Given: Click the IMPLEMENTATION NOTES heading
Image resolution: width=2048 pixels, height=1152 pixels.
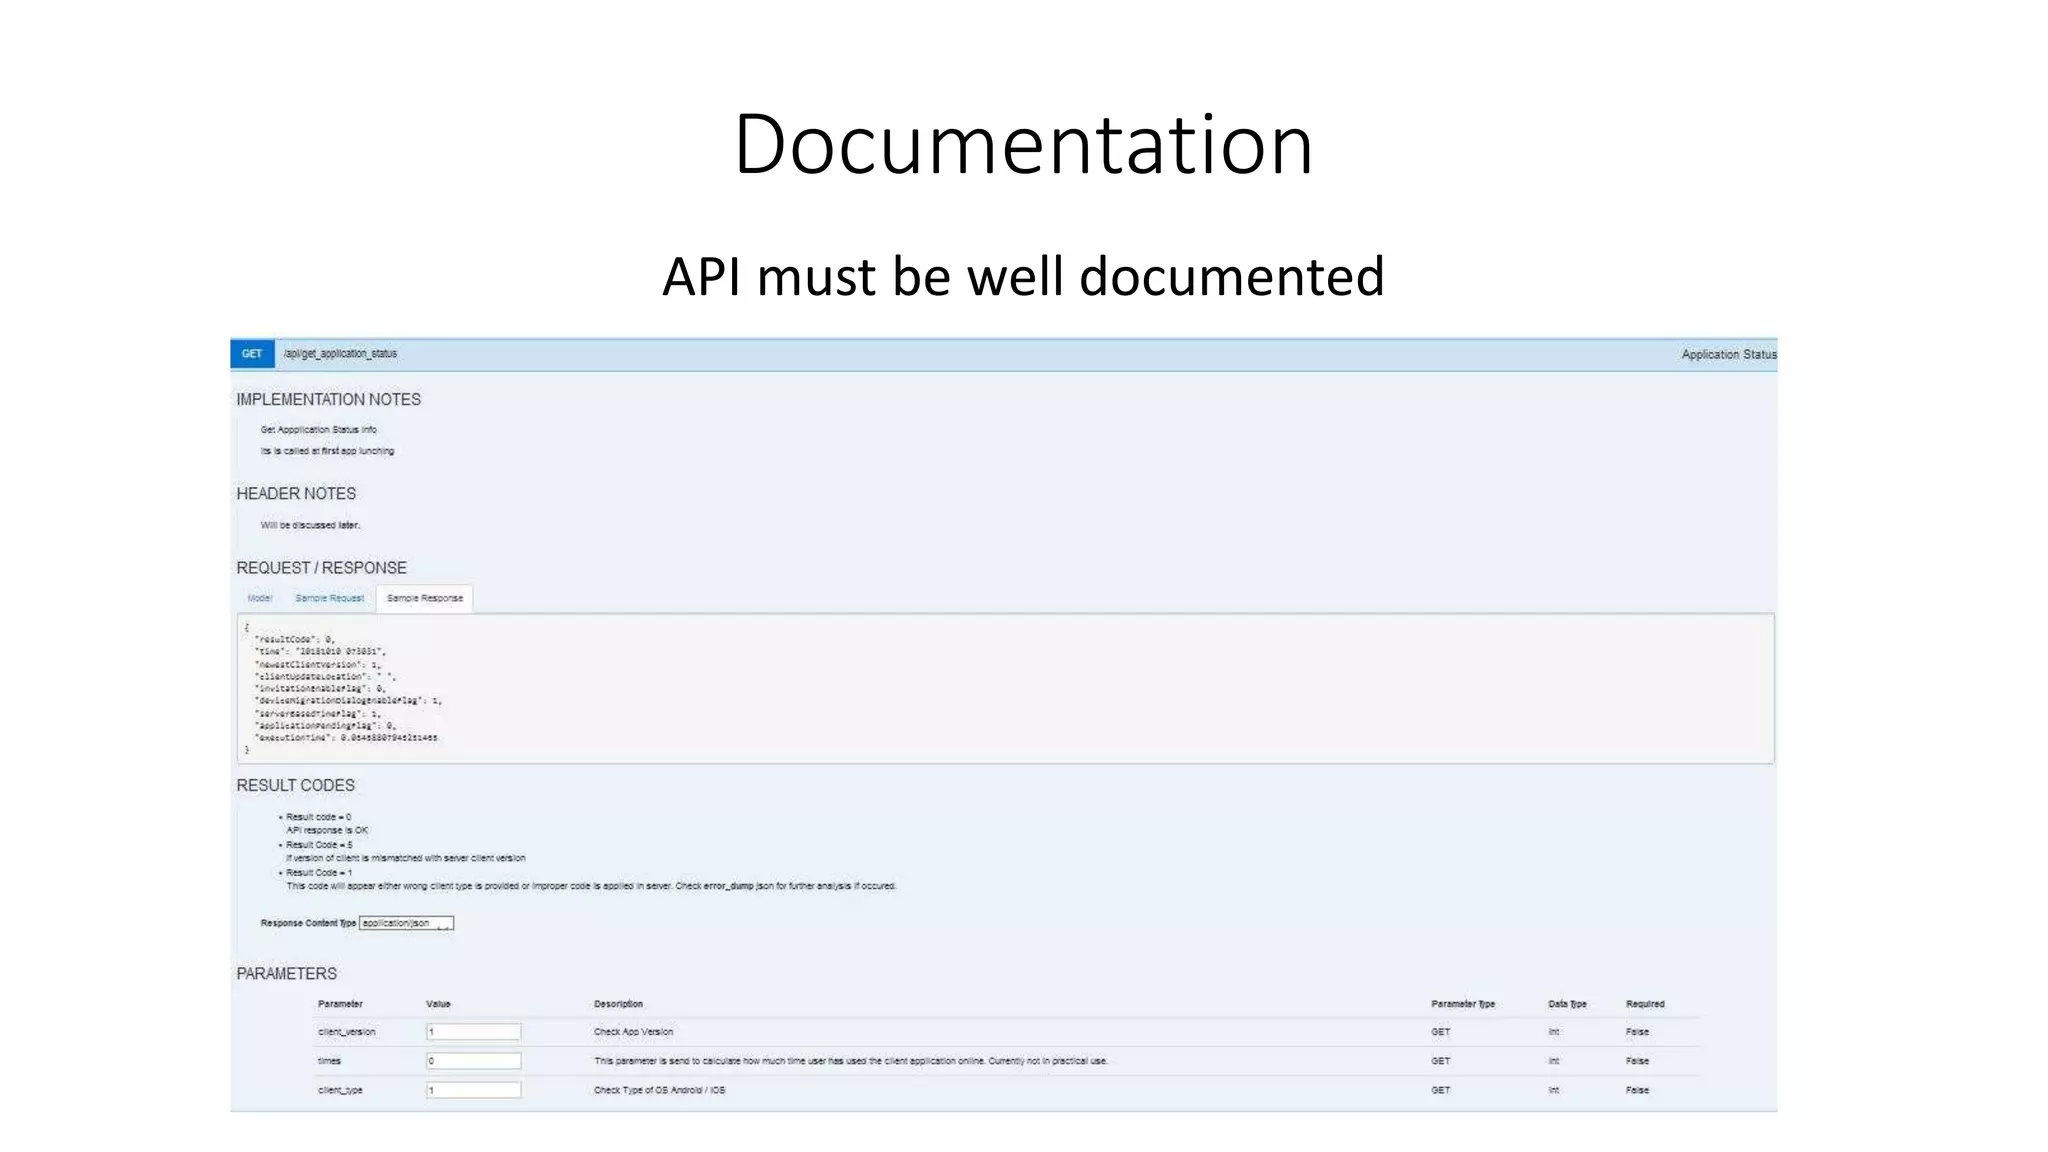Looking at the screenshot, I should [329, 399].
